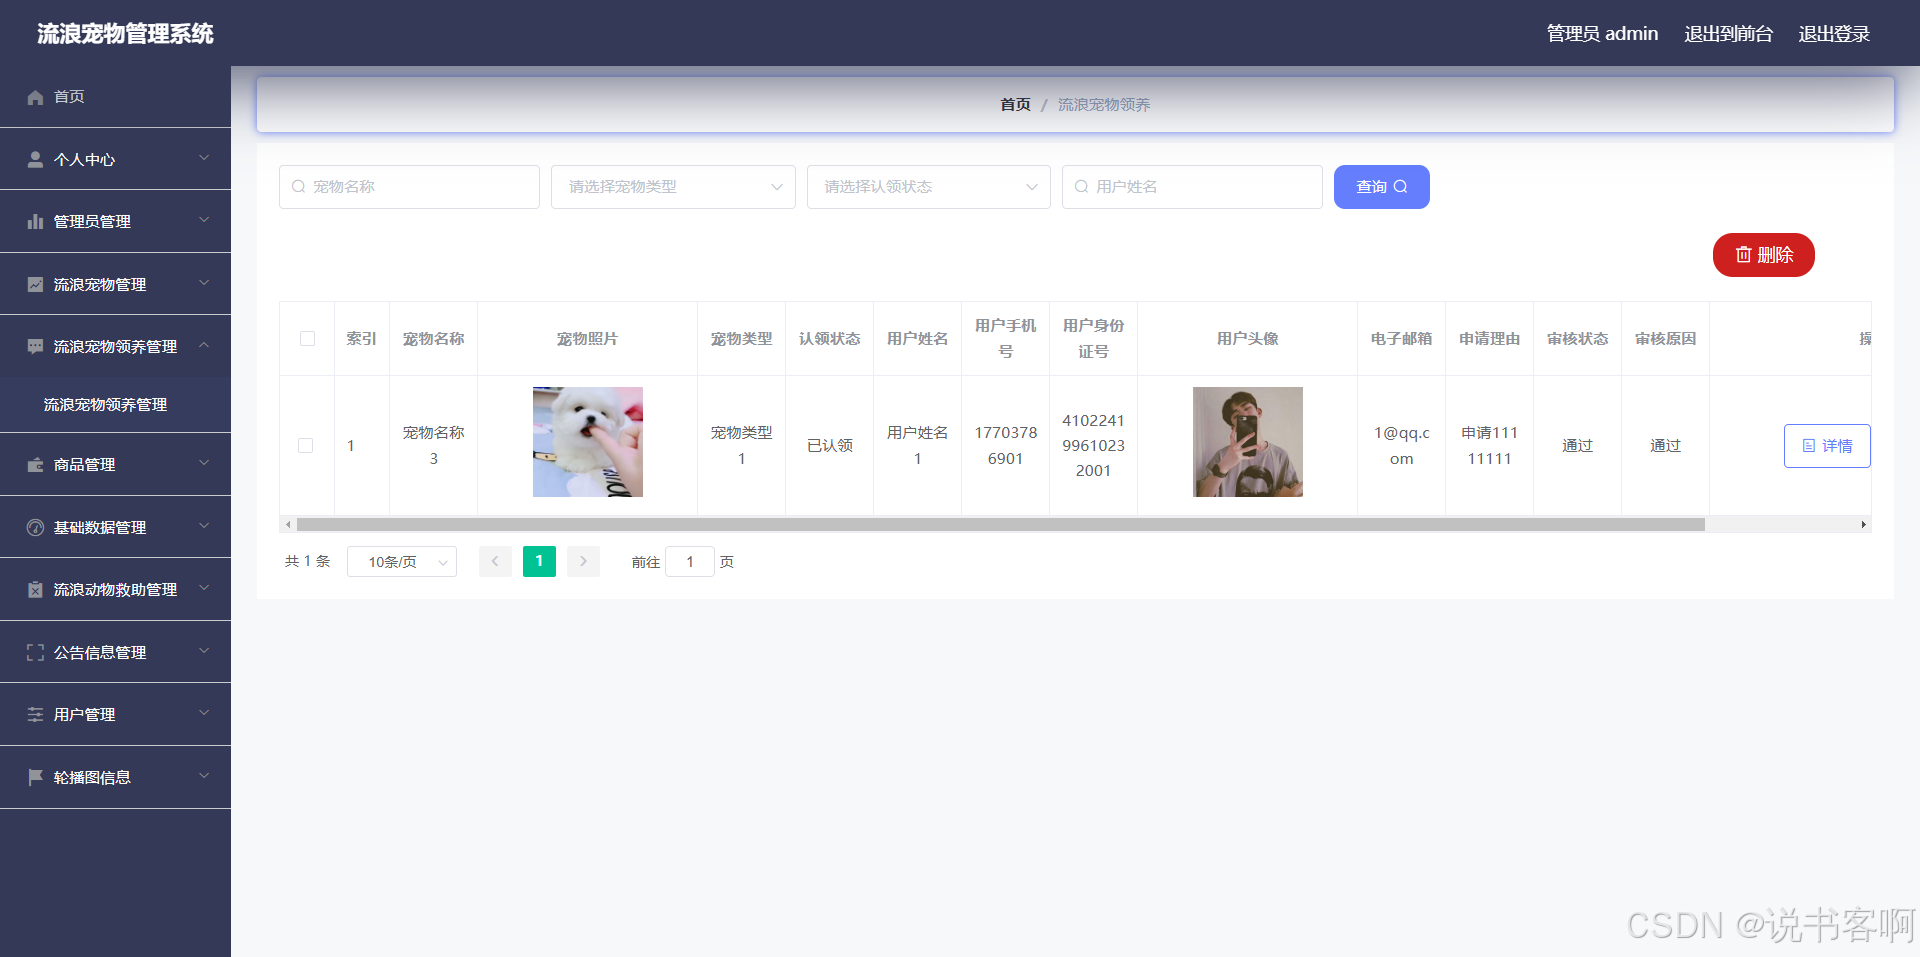Open 商品管理 menu

click(115, 464)
